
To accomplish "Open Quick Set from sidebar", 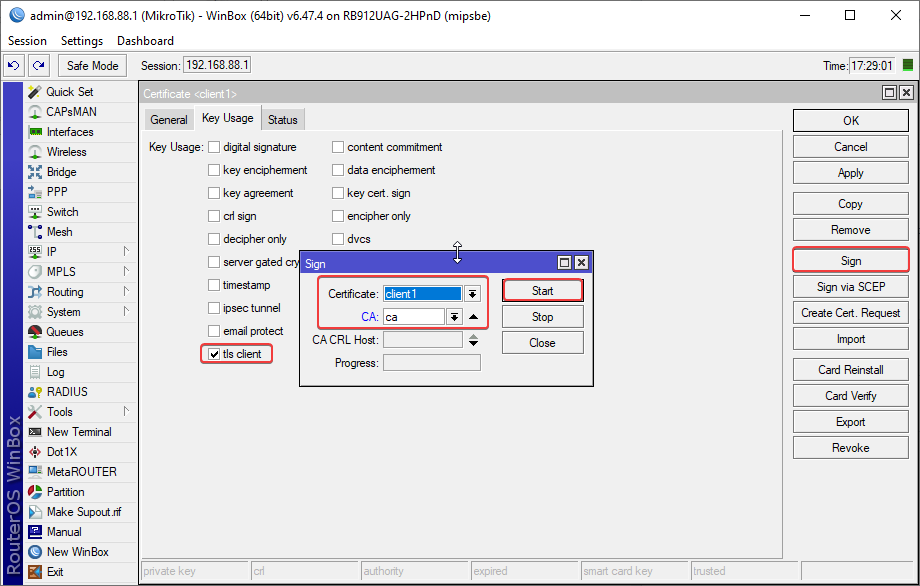I will tap(69, 92).
